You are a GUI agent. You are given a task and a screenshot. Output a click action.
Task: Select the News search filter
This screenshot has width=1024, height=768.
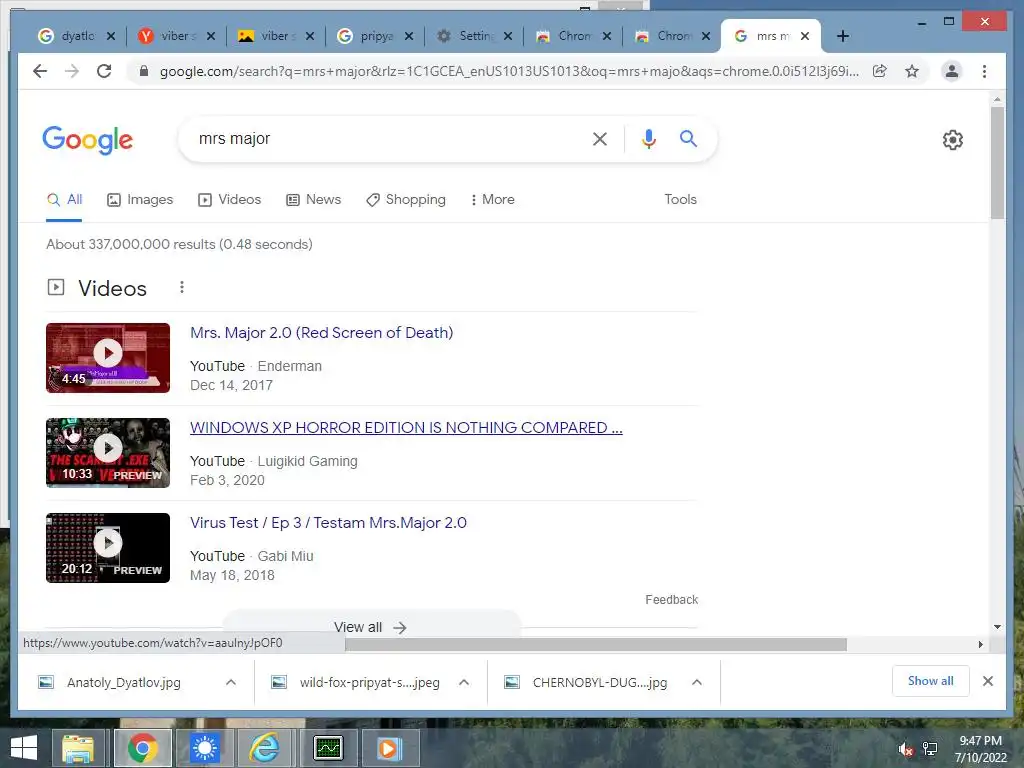[313, 199]
